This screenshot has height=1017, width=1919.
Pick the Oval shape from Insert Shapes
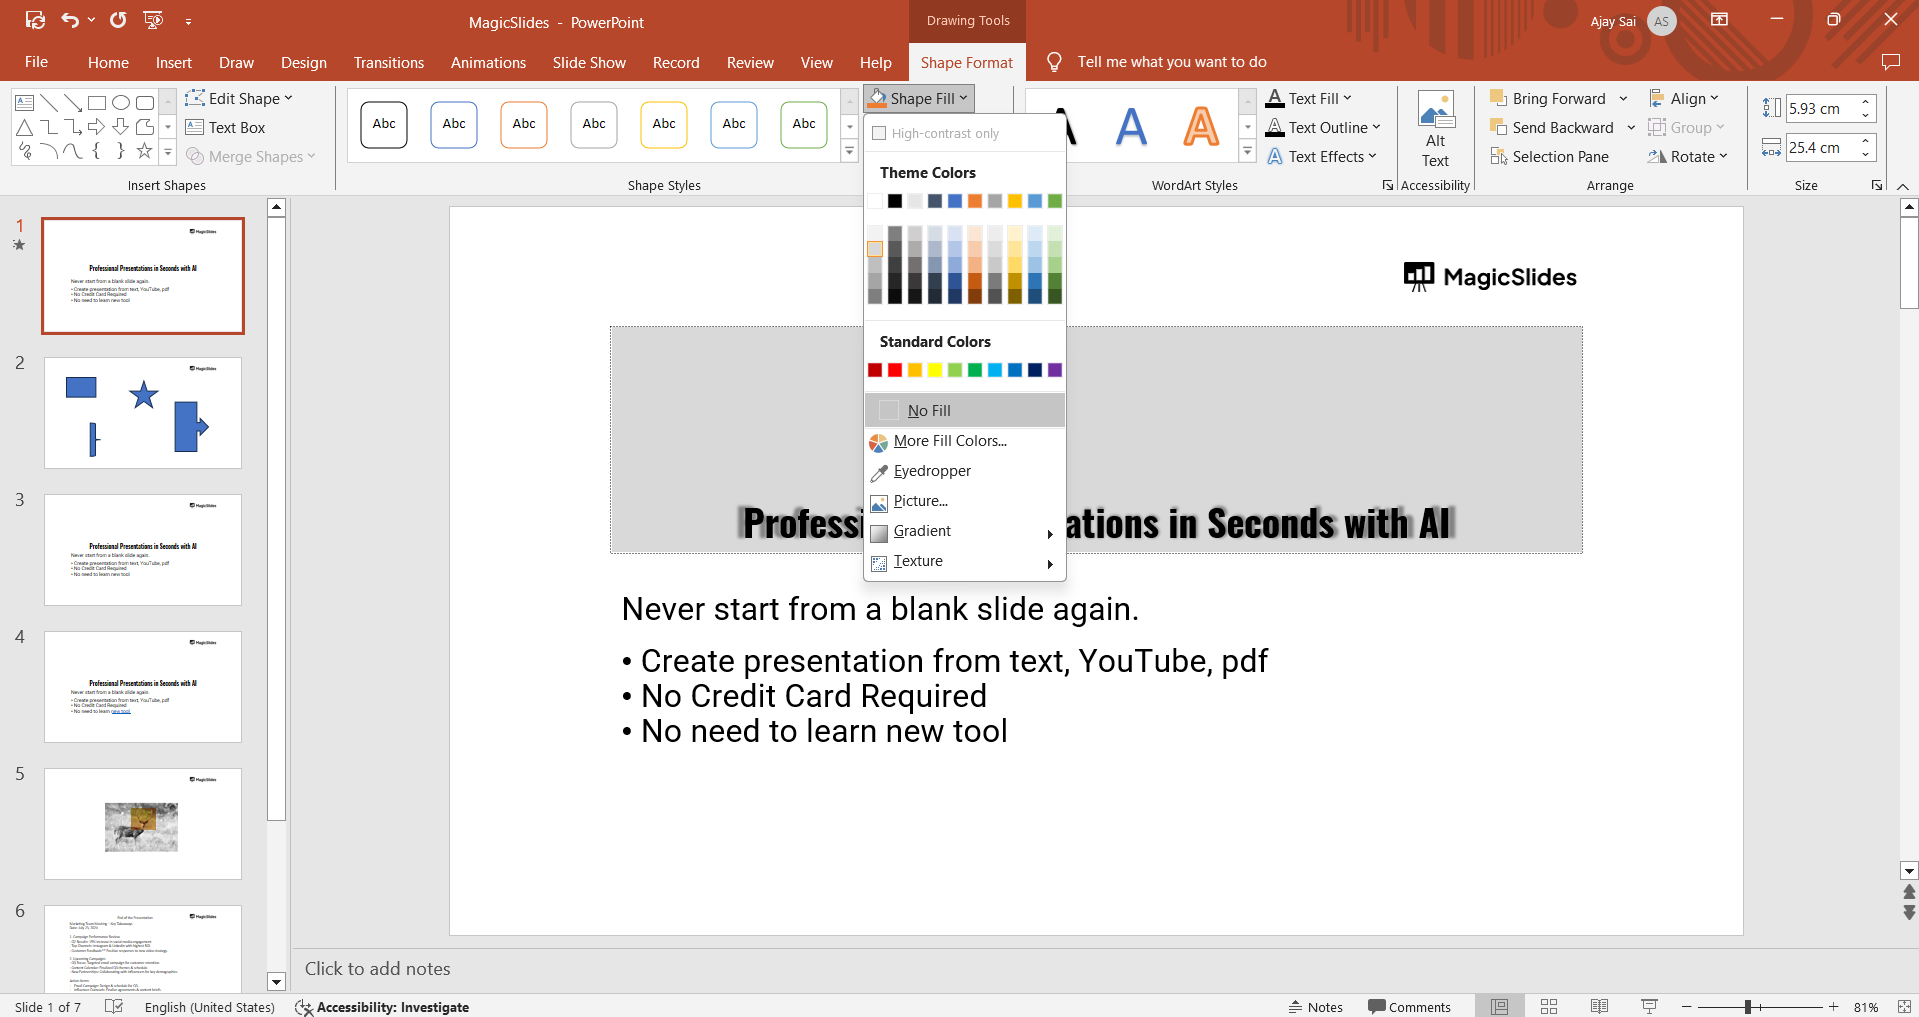[121, 102]
